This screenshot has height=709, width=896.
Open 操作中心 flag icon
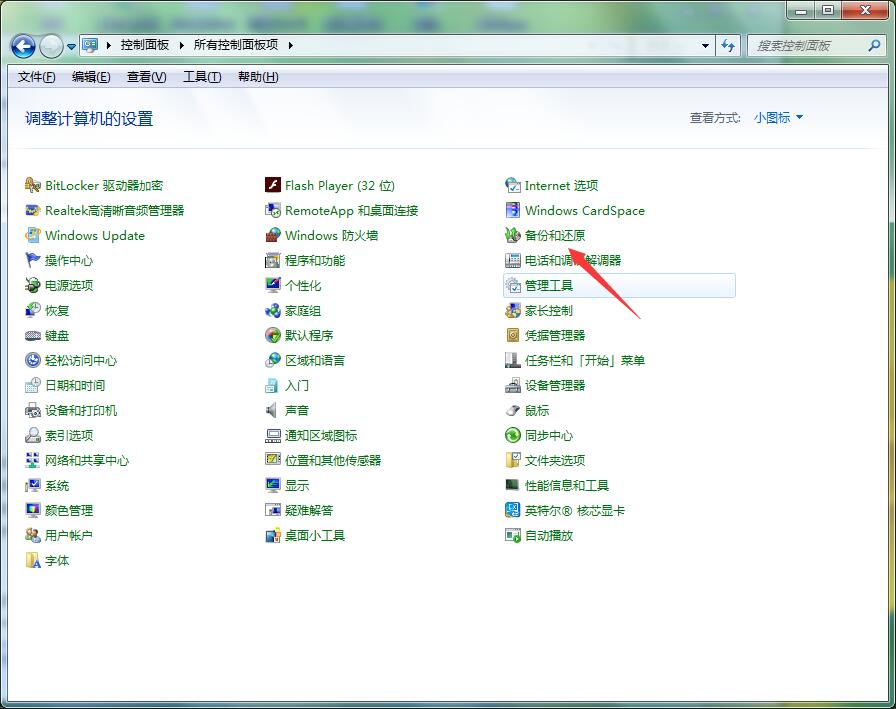pyautogui.click(x=33, y=261)
